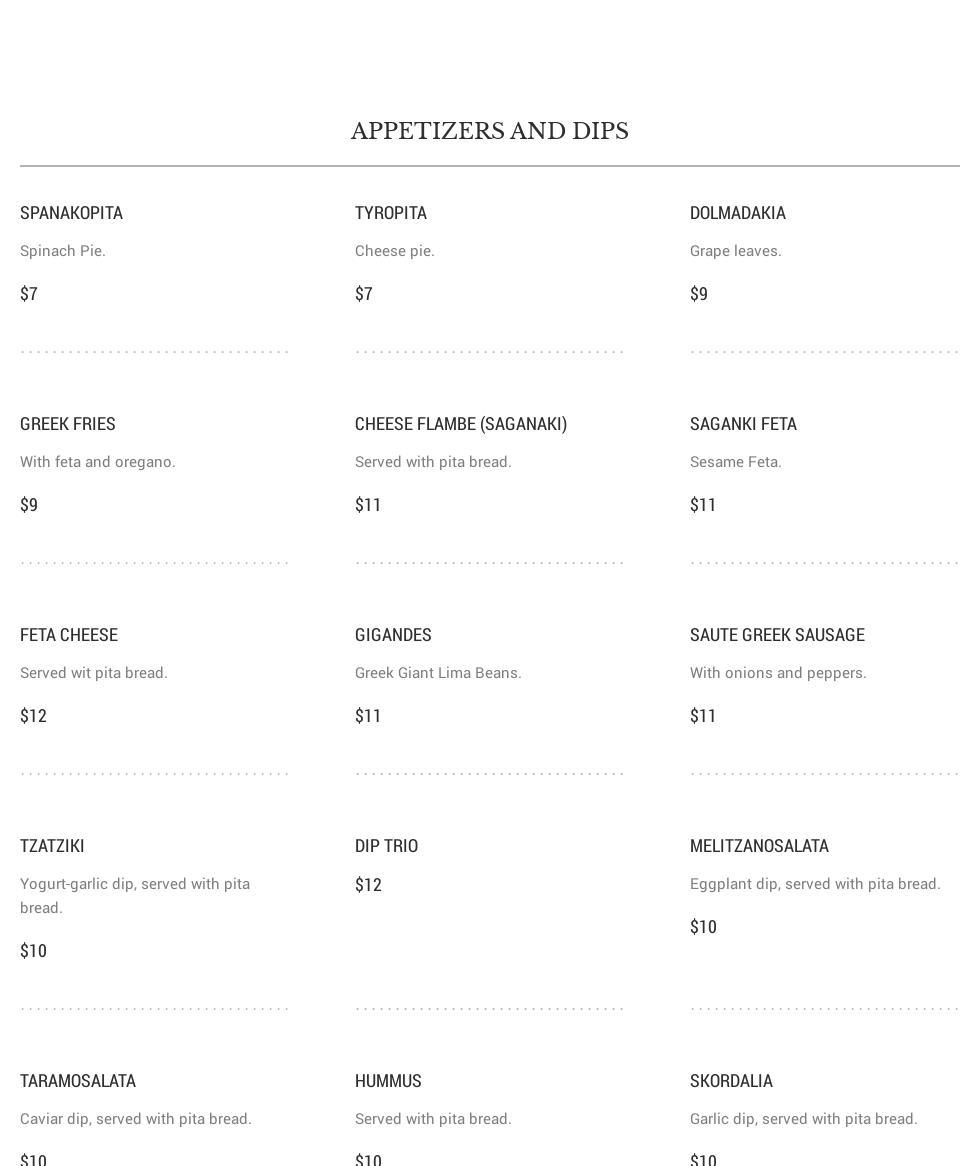This screenshot has height=1166, width=965.
Task: Click the "Greek Giant Lima Beans" description
Action: click(437, 673)
